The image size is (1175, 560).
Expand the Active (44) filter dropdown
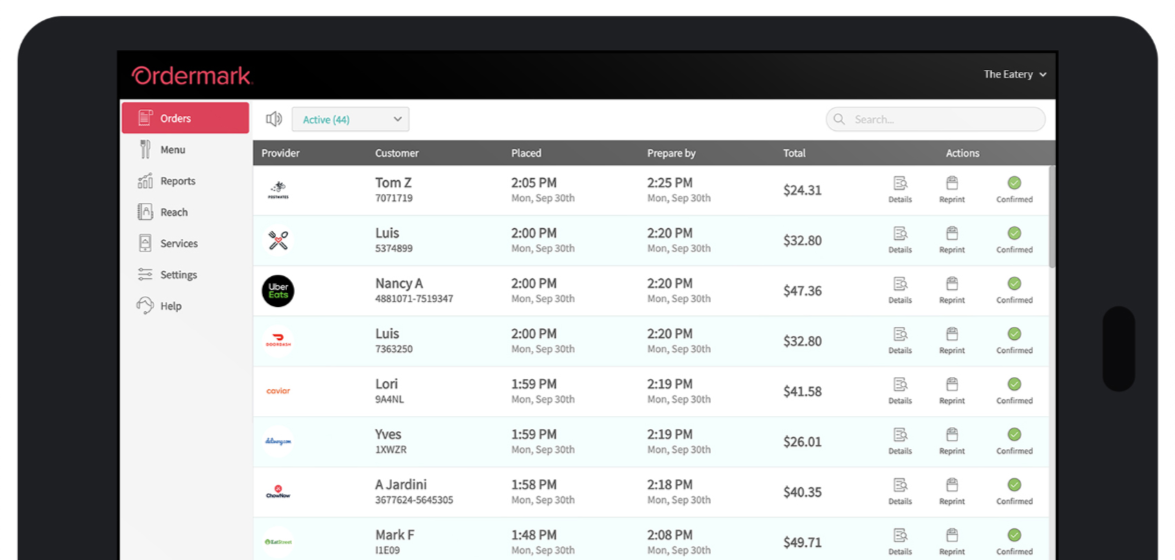(x=351, y=119)
